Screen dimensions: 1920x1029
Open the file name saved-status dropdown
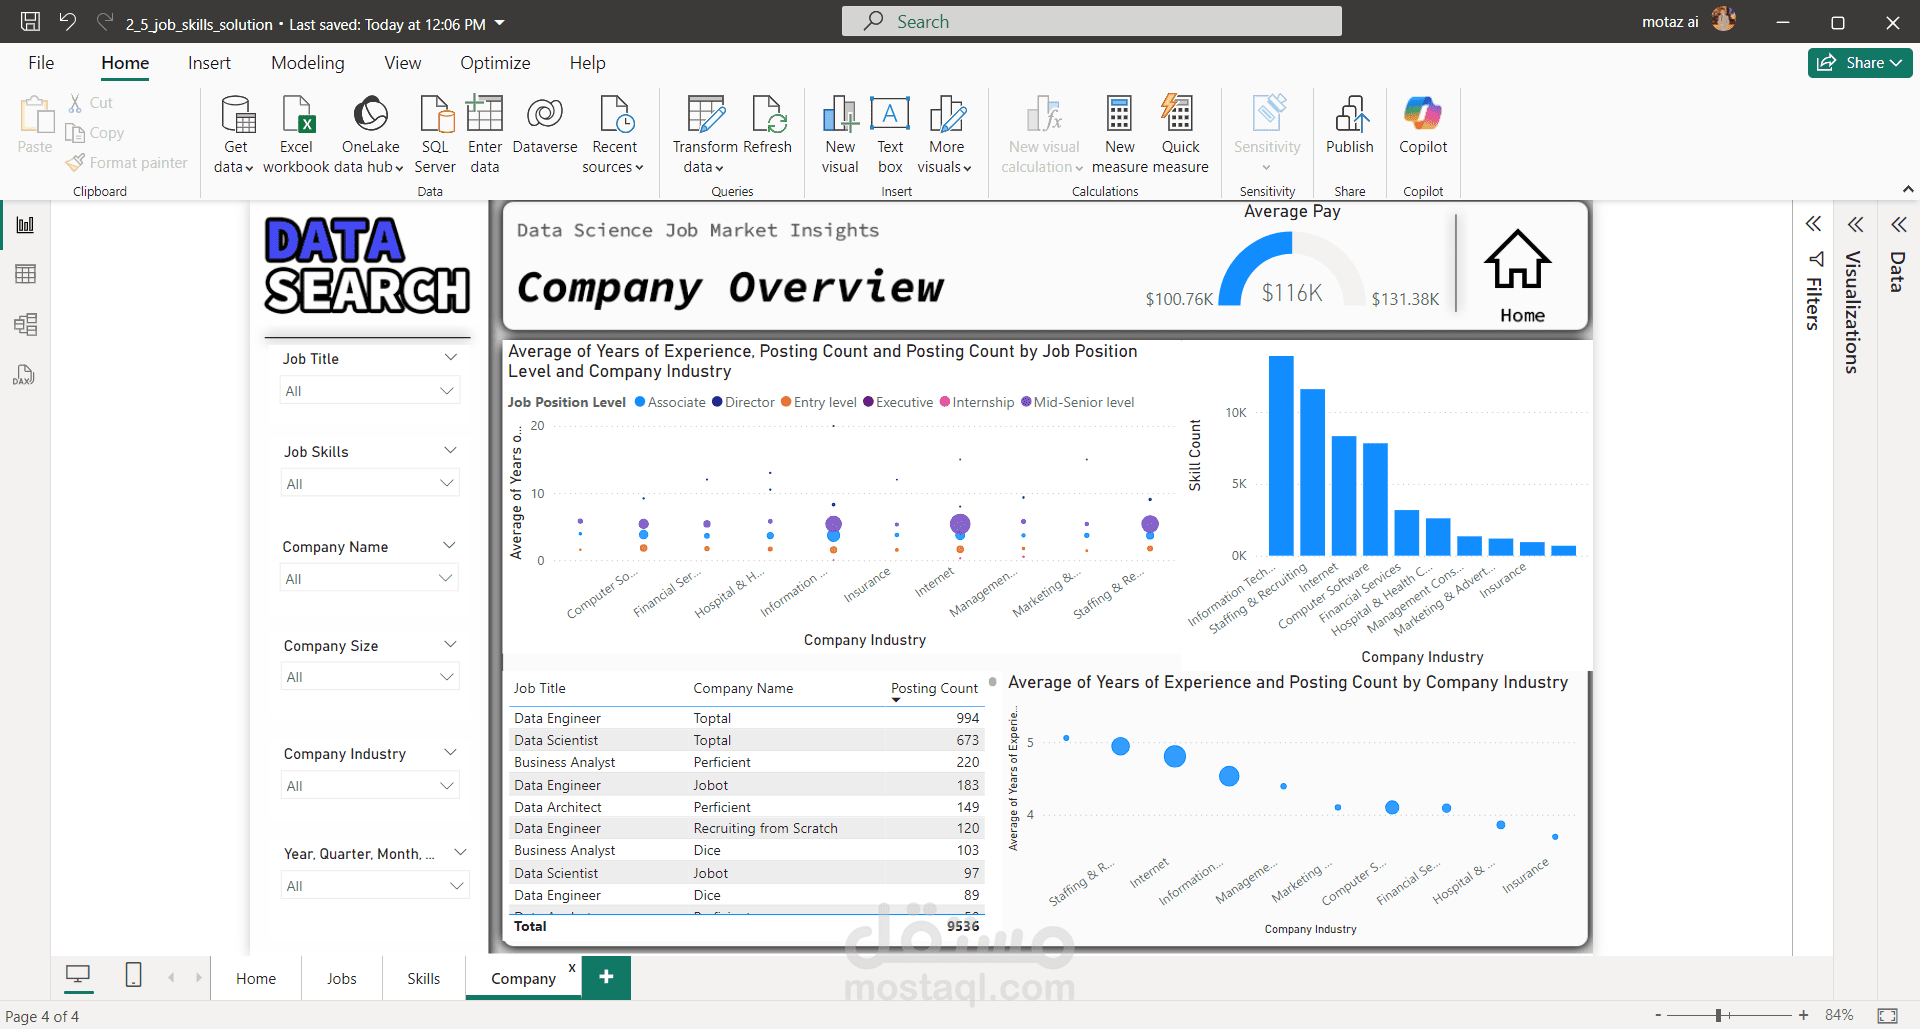pos(500,23)
